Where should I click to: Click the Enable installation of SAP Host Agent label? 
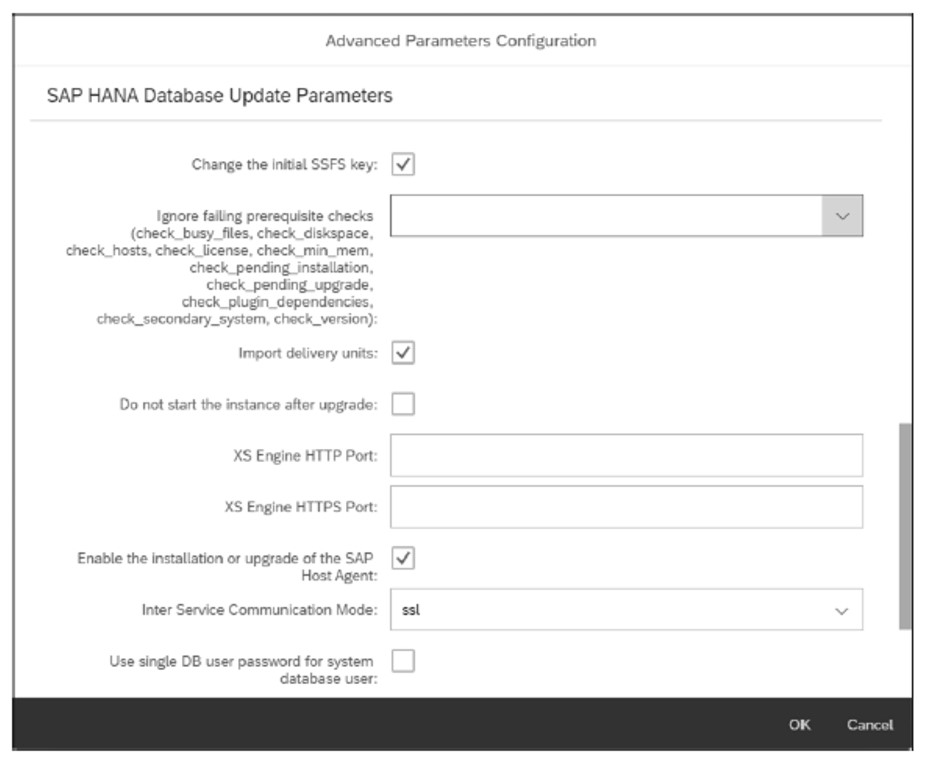pyautogui.click(x=227, y=566)
